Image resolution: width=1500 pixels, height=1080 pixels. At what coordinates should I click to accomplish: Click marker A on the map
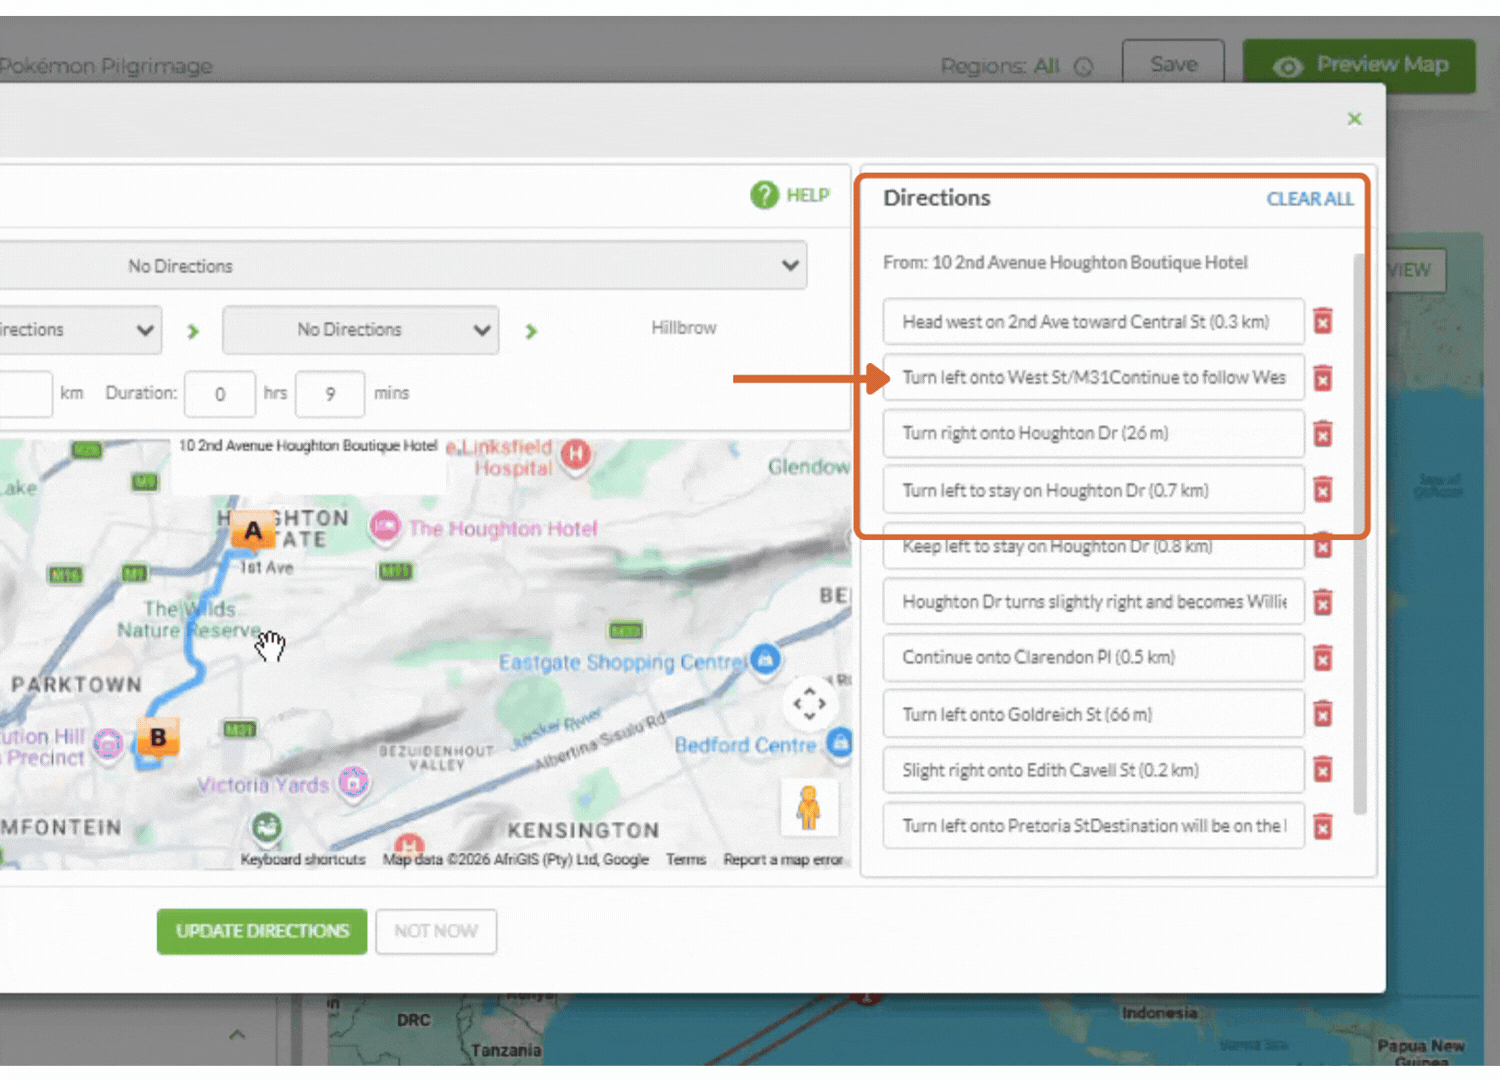point(253,530)
